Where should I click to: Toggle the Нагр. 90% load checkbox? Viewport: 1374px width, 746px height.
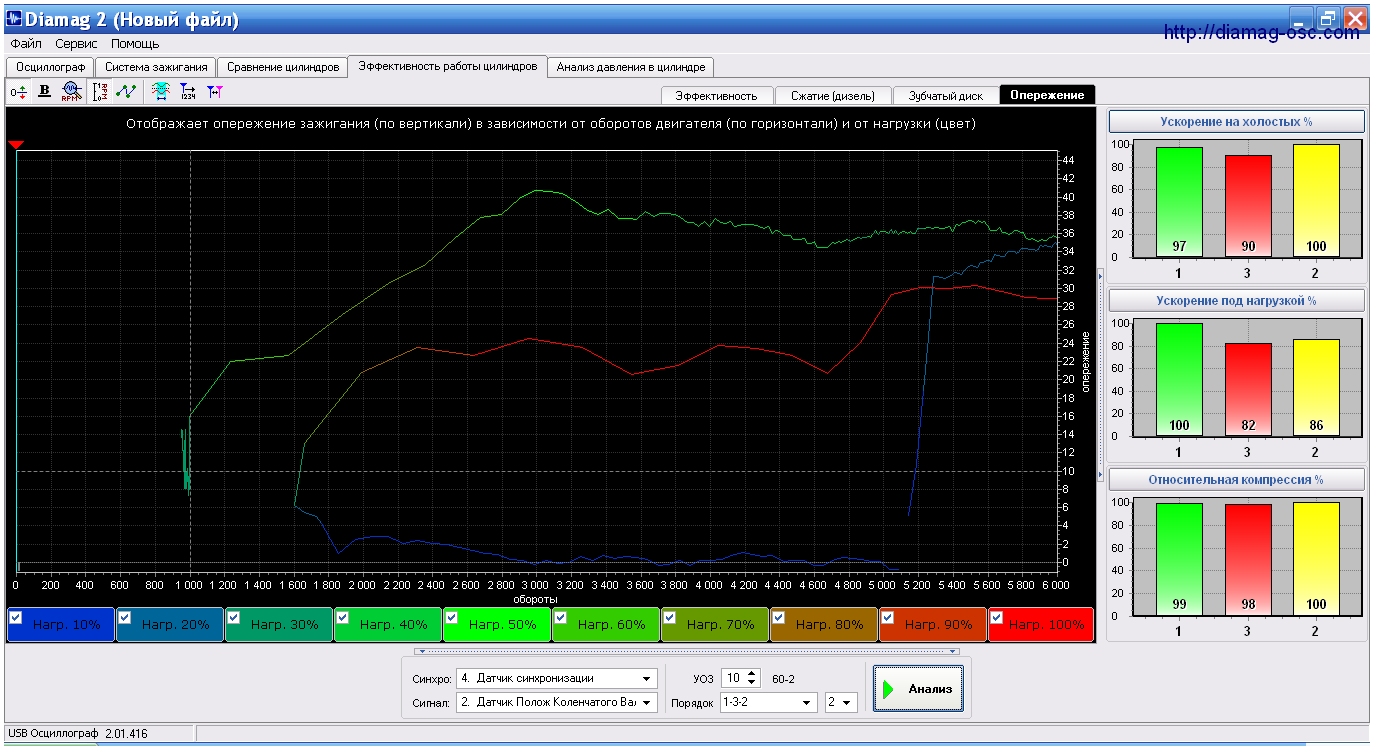[888, 618]
